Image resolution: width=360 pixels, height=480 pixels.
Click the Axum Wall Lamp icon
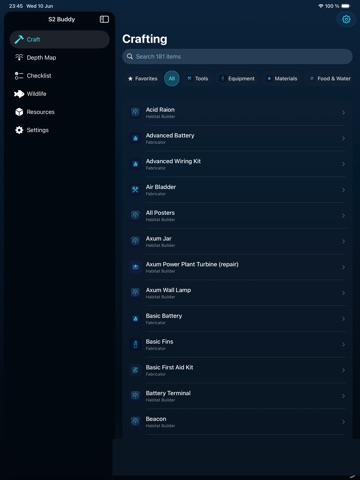pos(135,293)
